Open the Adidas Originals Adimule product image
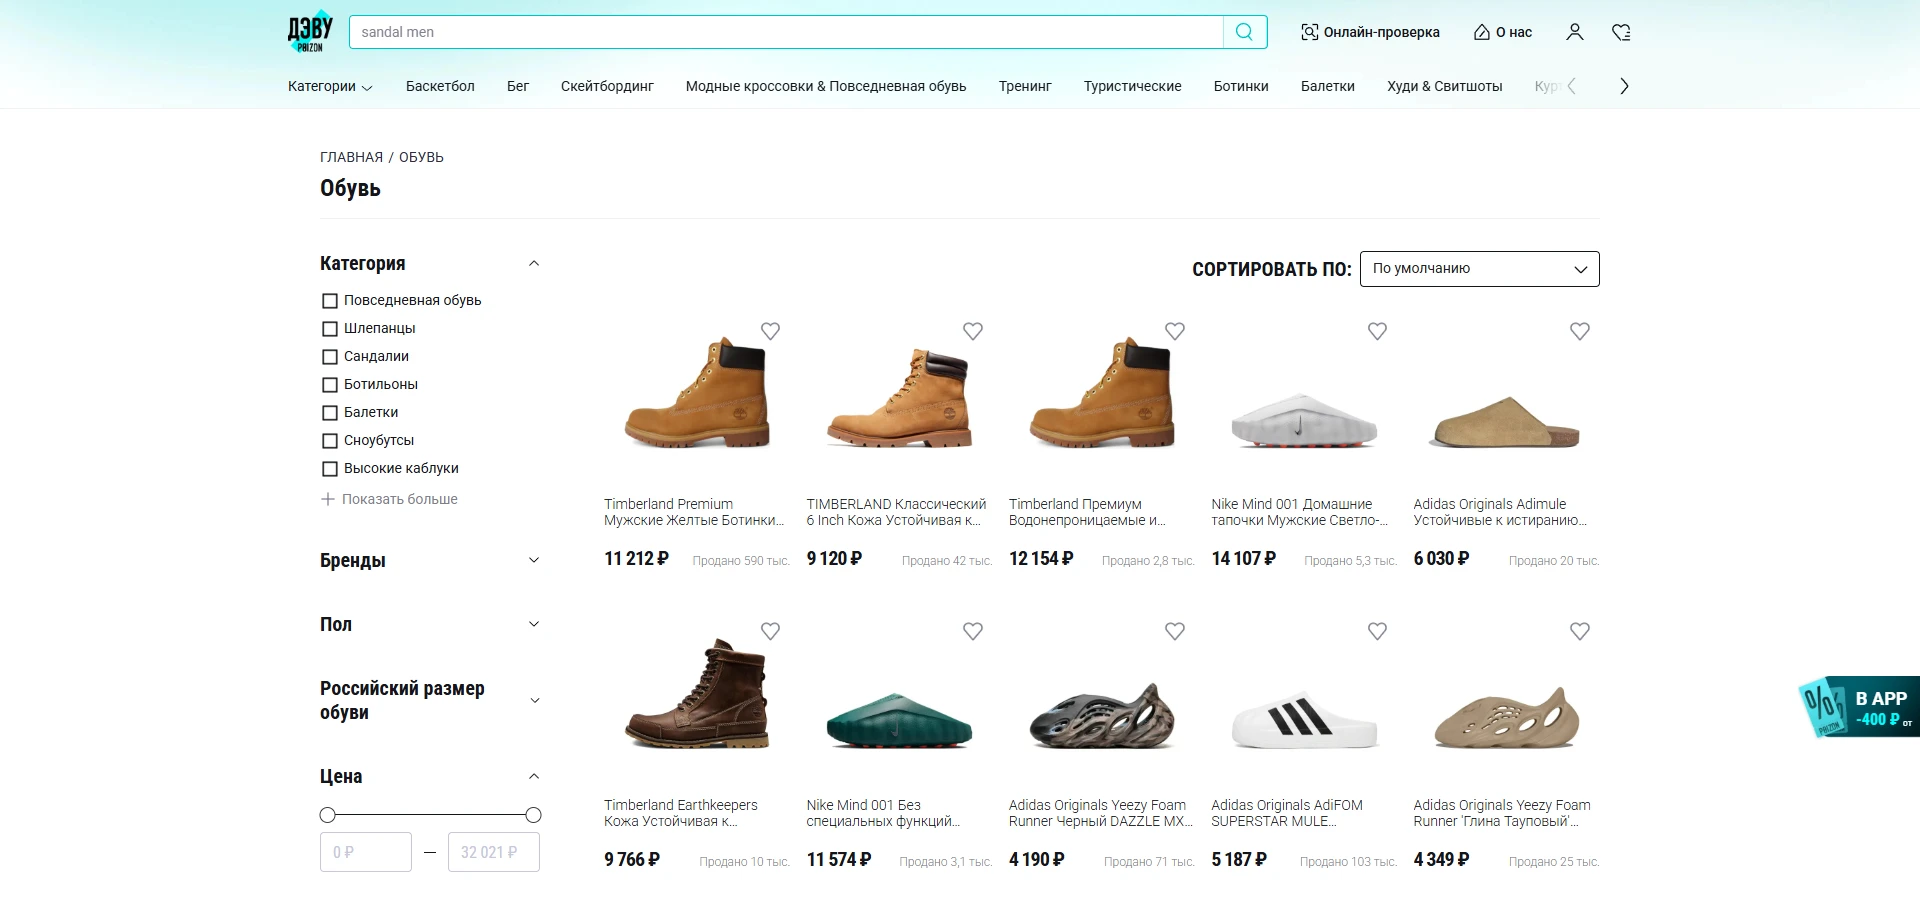 [x=1506, y=423]
